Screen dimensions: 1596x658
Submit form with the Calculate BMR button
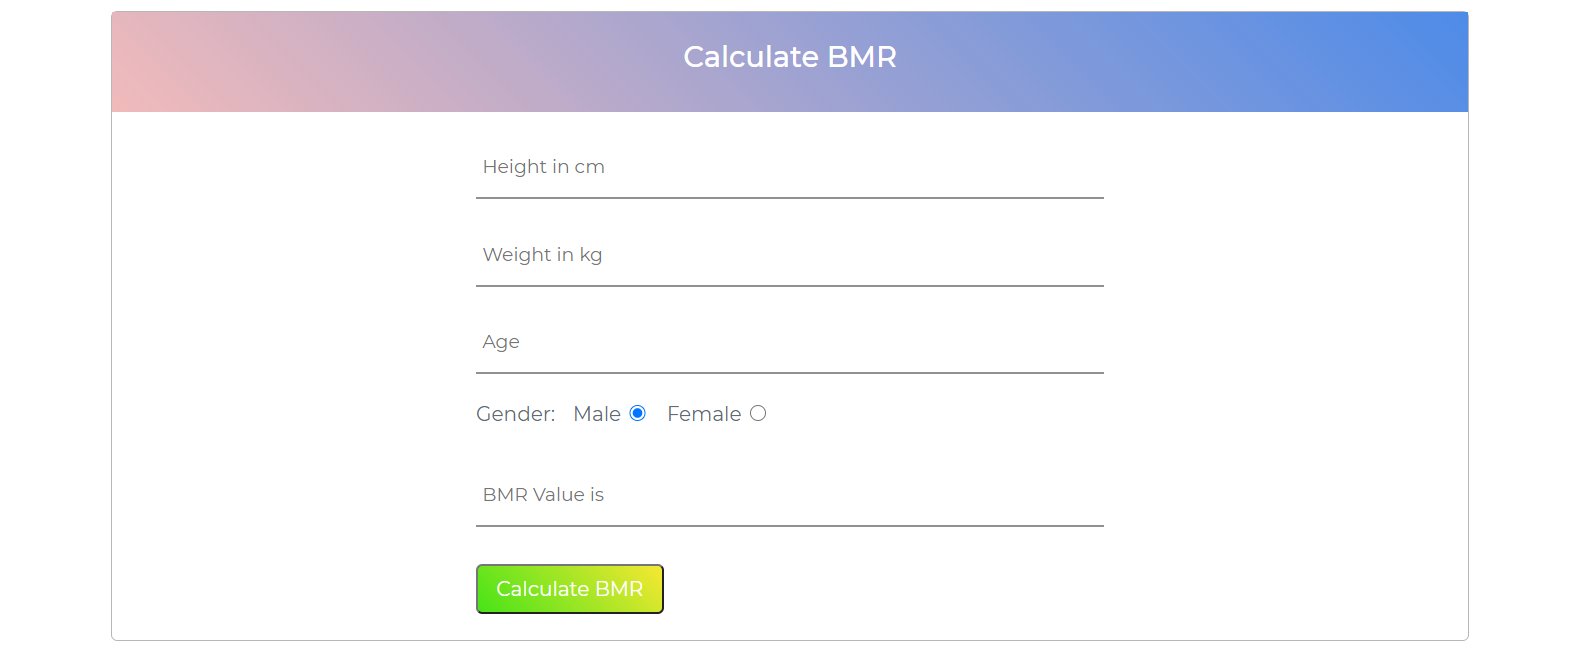tap(570, 589)
